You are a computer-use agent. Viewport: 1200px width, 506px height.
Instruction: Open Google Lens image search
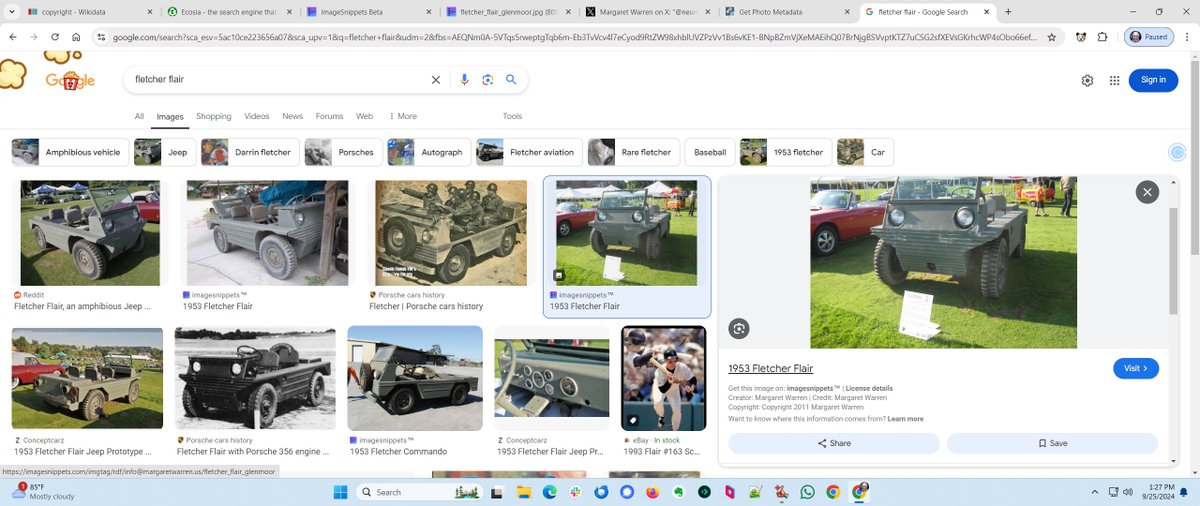point(488,80)
